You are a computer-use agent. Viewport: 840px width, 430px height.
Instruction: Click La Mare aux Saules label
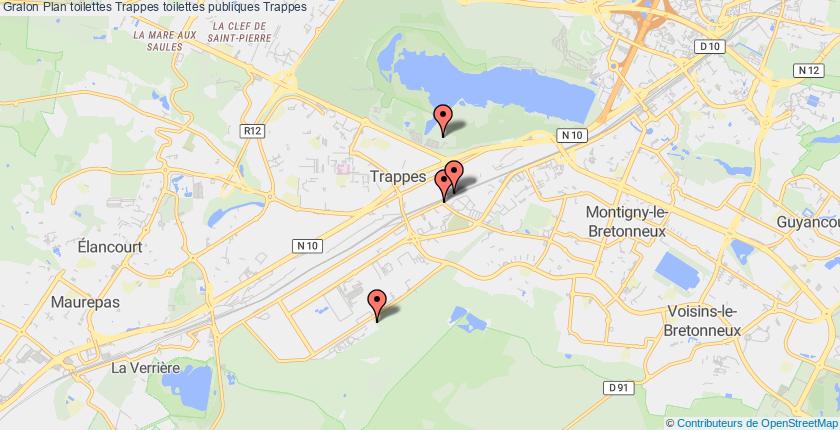click(165, 41)
